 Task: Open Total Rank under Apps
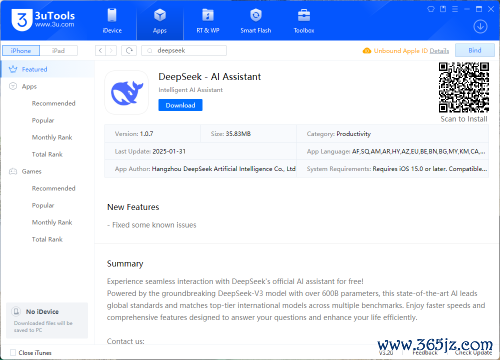click(x=47, y=154)
